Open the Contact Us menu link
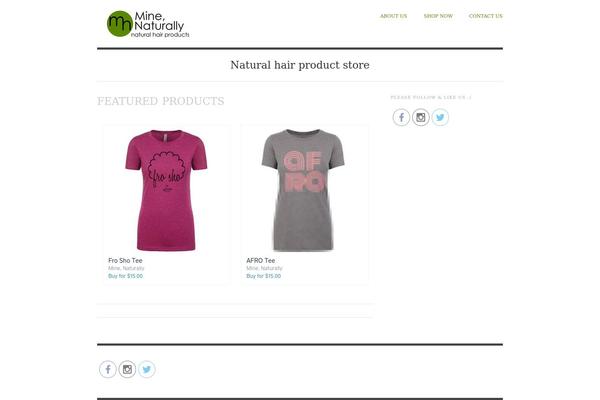The image size is (600, 400). (486, 16)
